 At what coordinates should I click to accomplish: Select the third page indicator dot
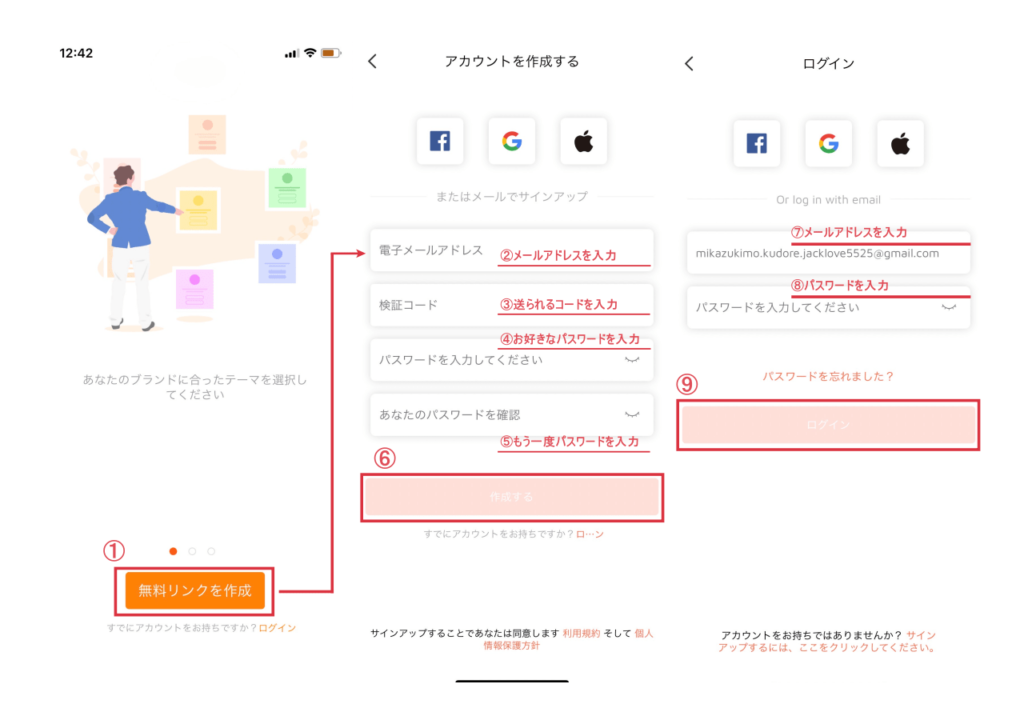(x=211, y=551)
